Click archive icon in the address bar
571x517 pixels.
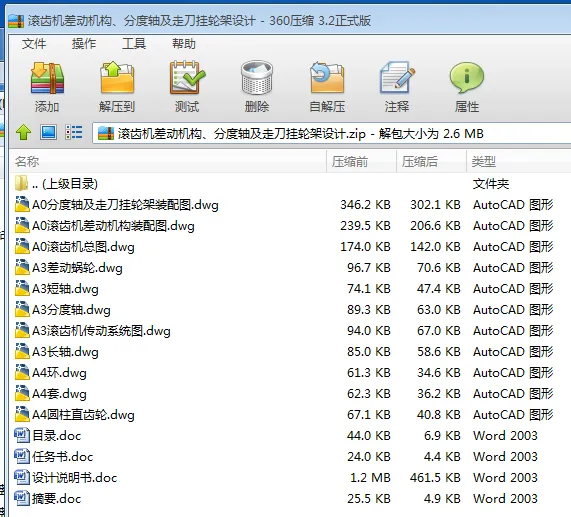point(106,133)
